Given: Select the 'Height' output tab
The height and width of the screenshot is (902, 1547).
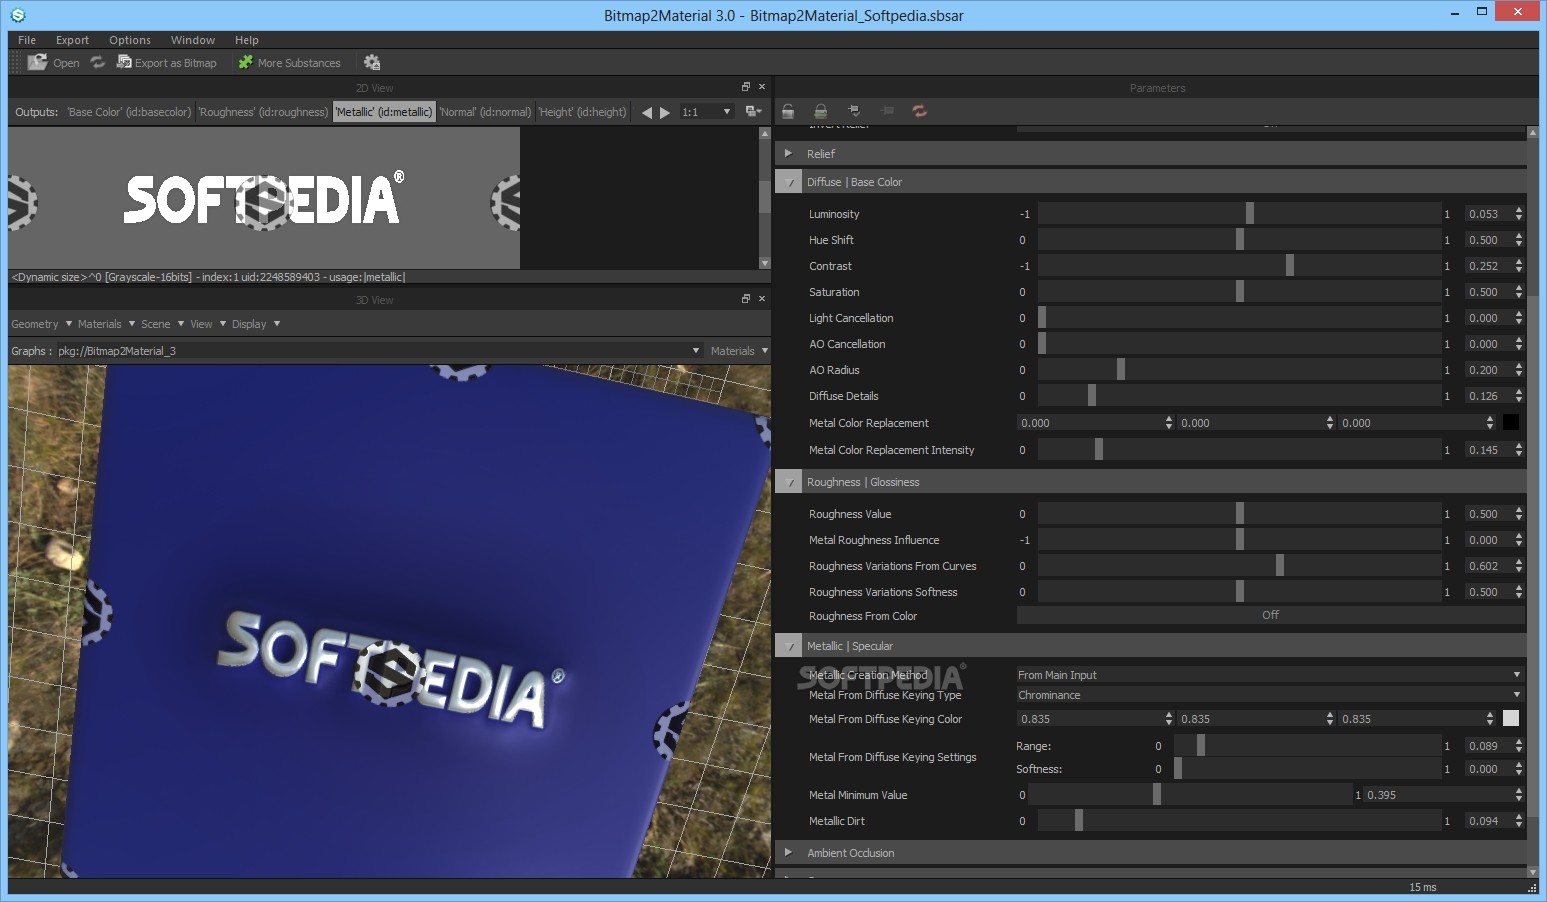Looking at the screenshot, I should tap(583, 112).
